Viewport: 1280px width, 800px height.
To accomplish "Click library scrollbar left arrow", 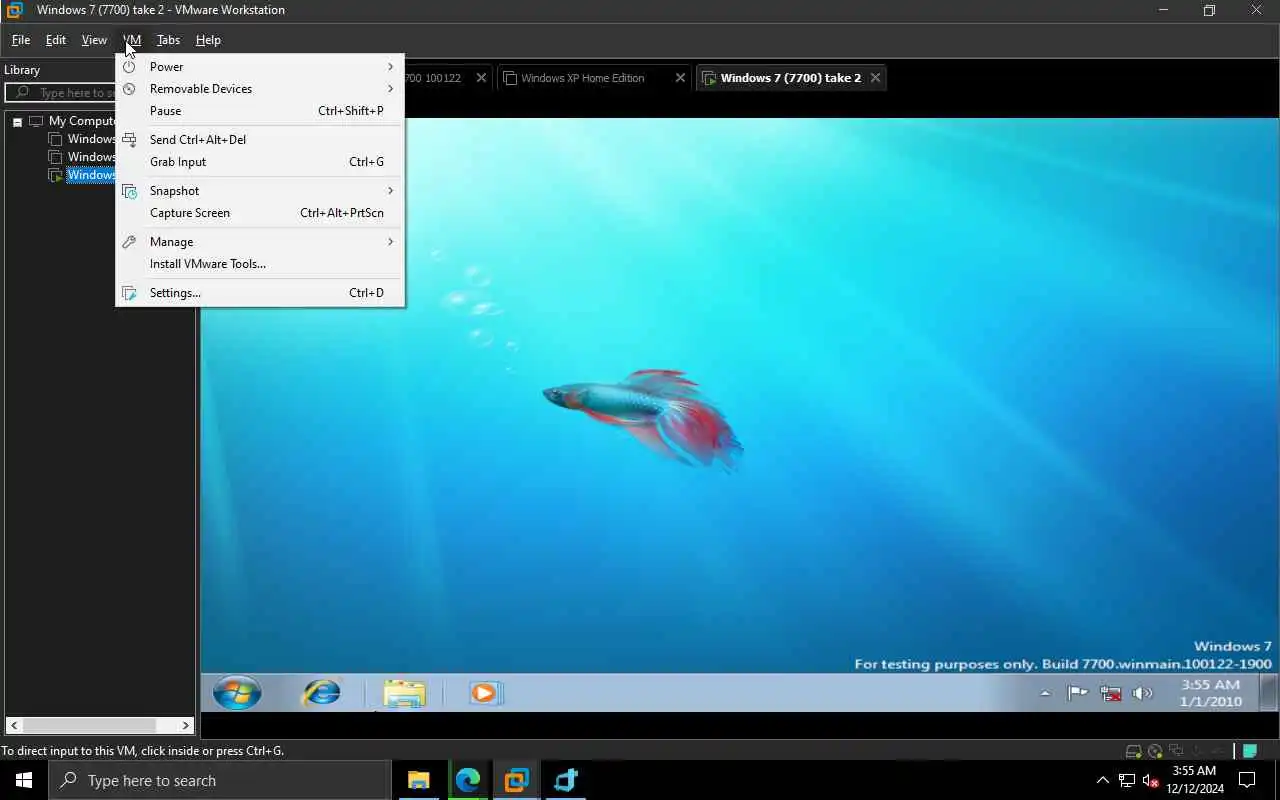I will point(14,726).
